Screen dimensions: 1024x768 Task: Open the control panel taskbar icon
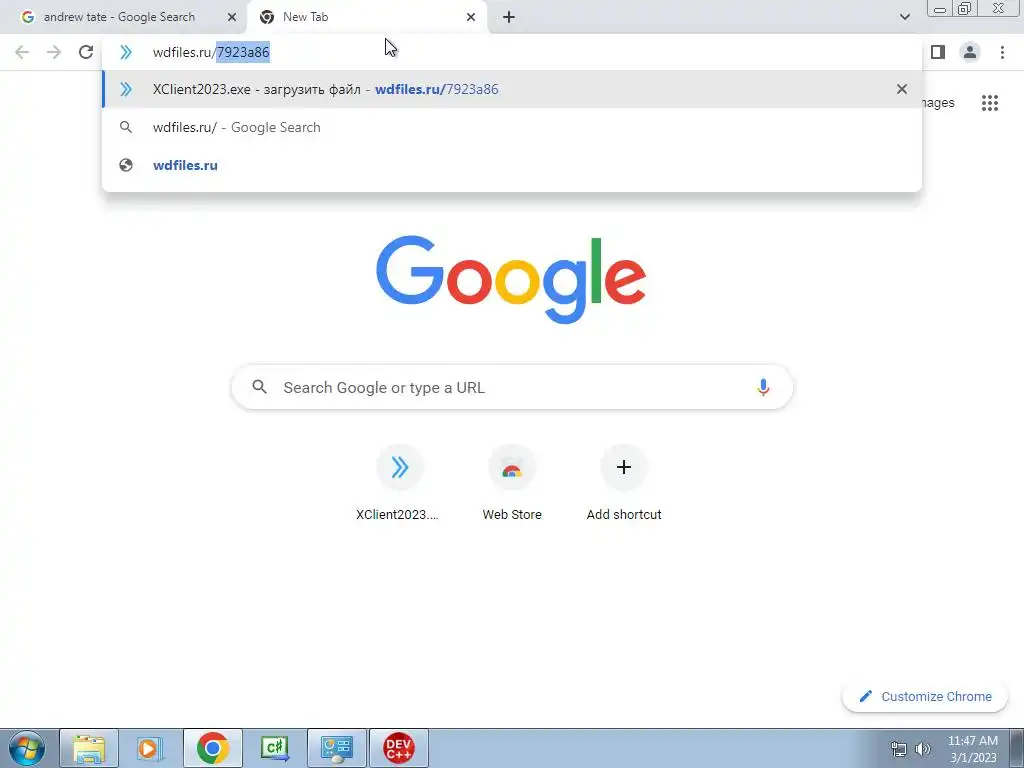coord(336,748)
